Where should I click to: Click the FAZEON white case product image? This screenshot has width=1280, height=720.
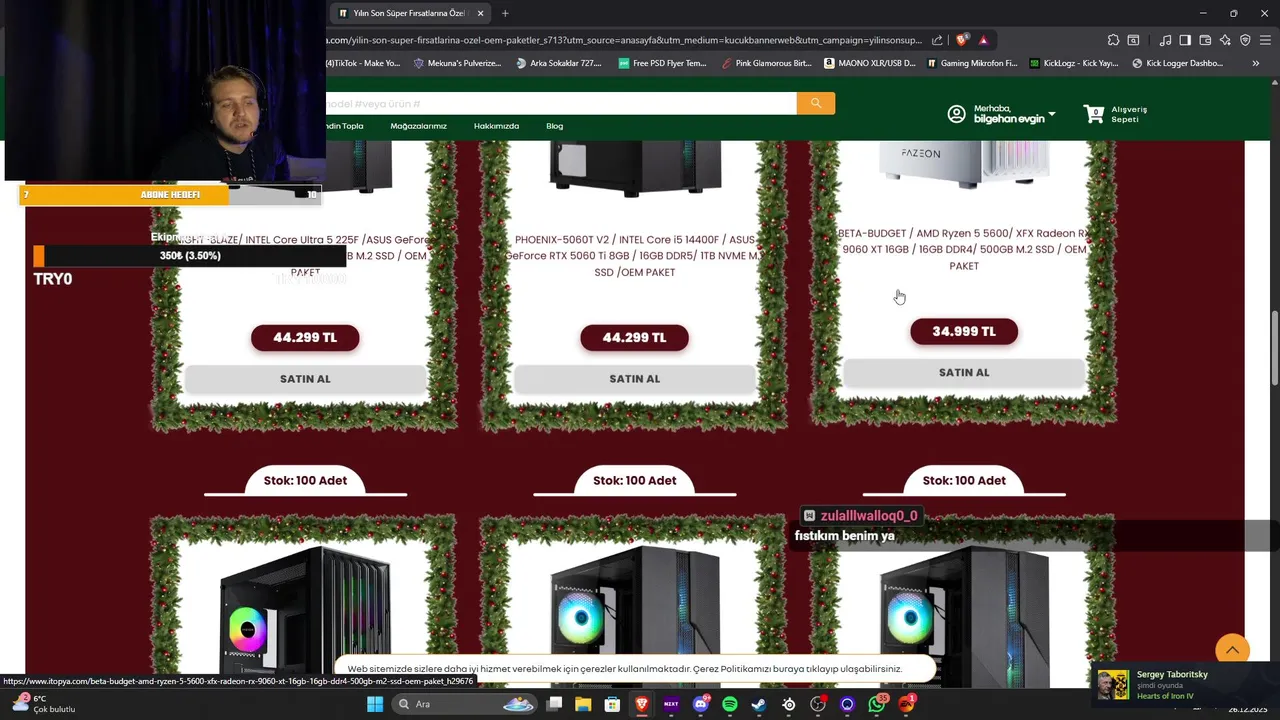(x=964, y=165)
